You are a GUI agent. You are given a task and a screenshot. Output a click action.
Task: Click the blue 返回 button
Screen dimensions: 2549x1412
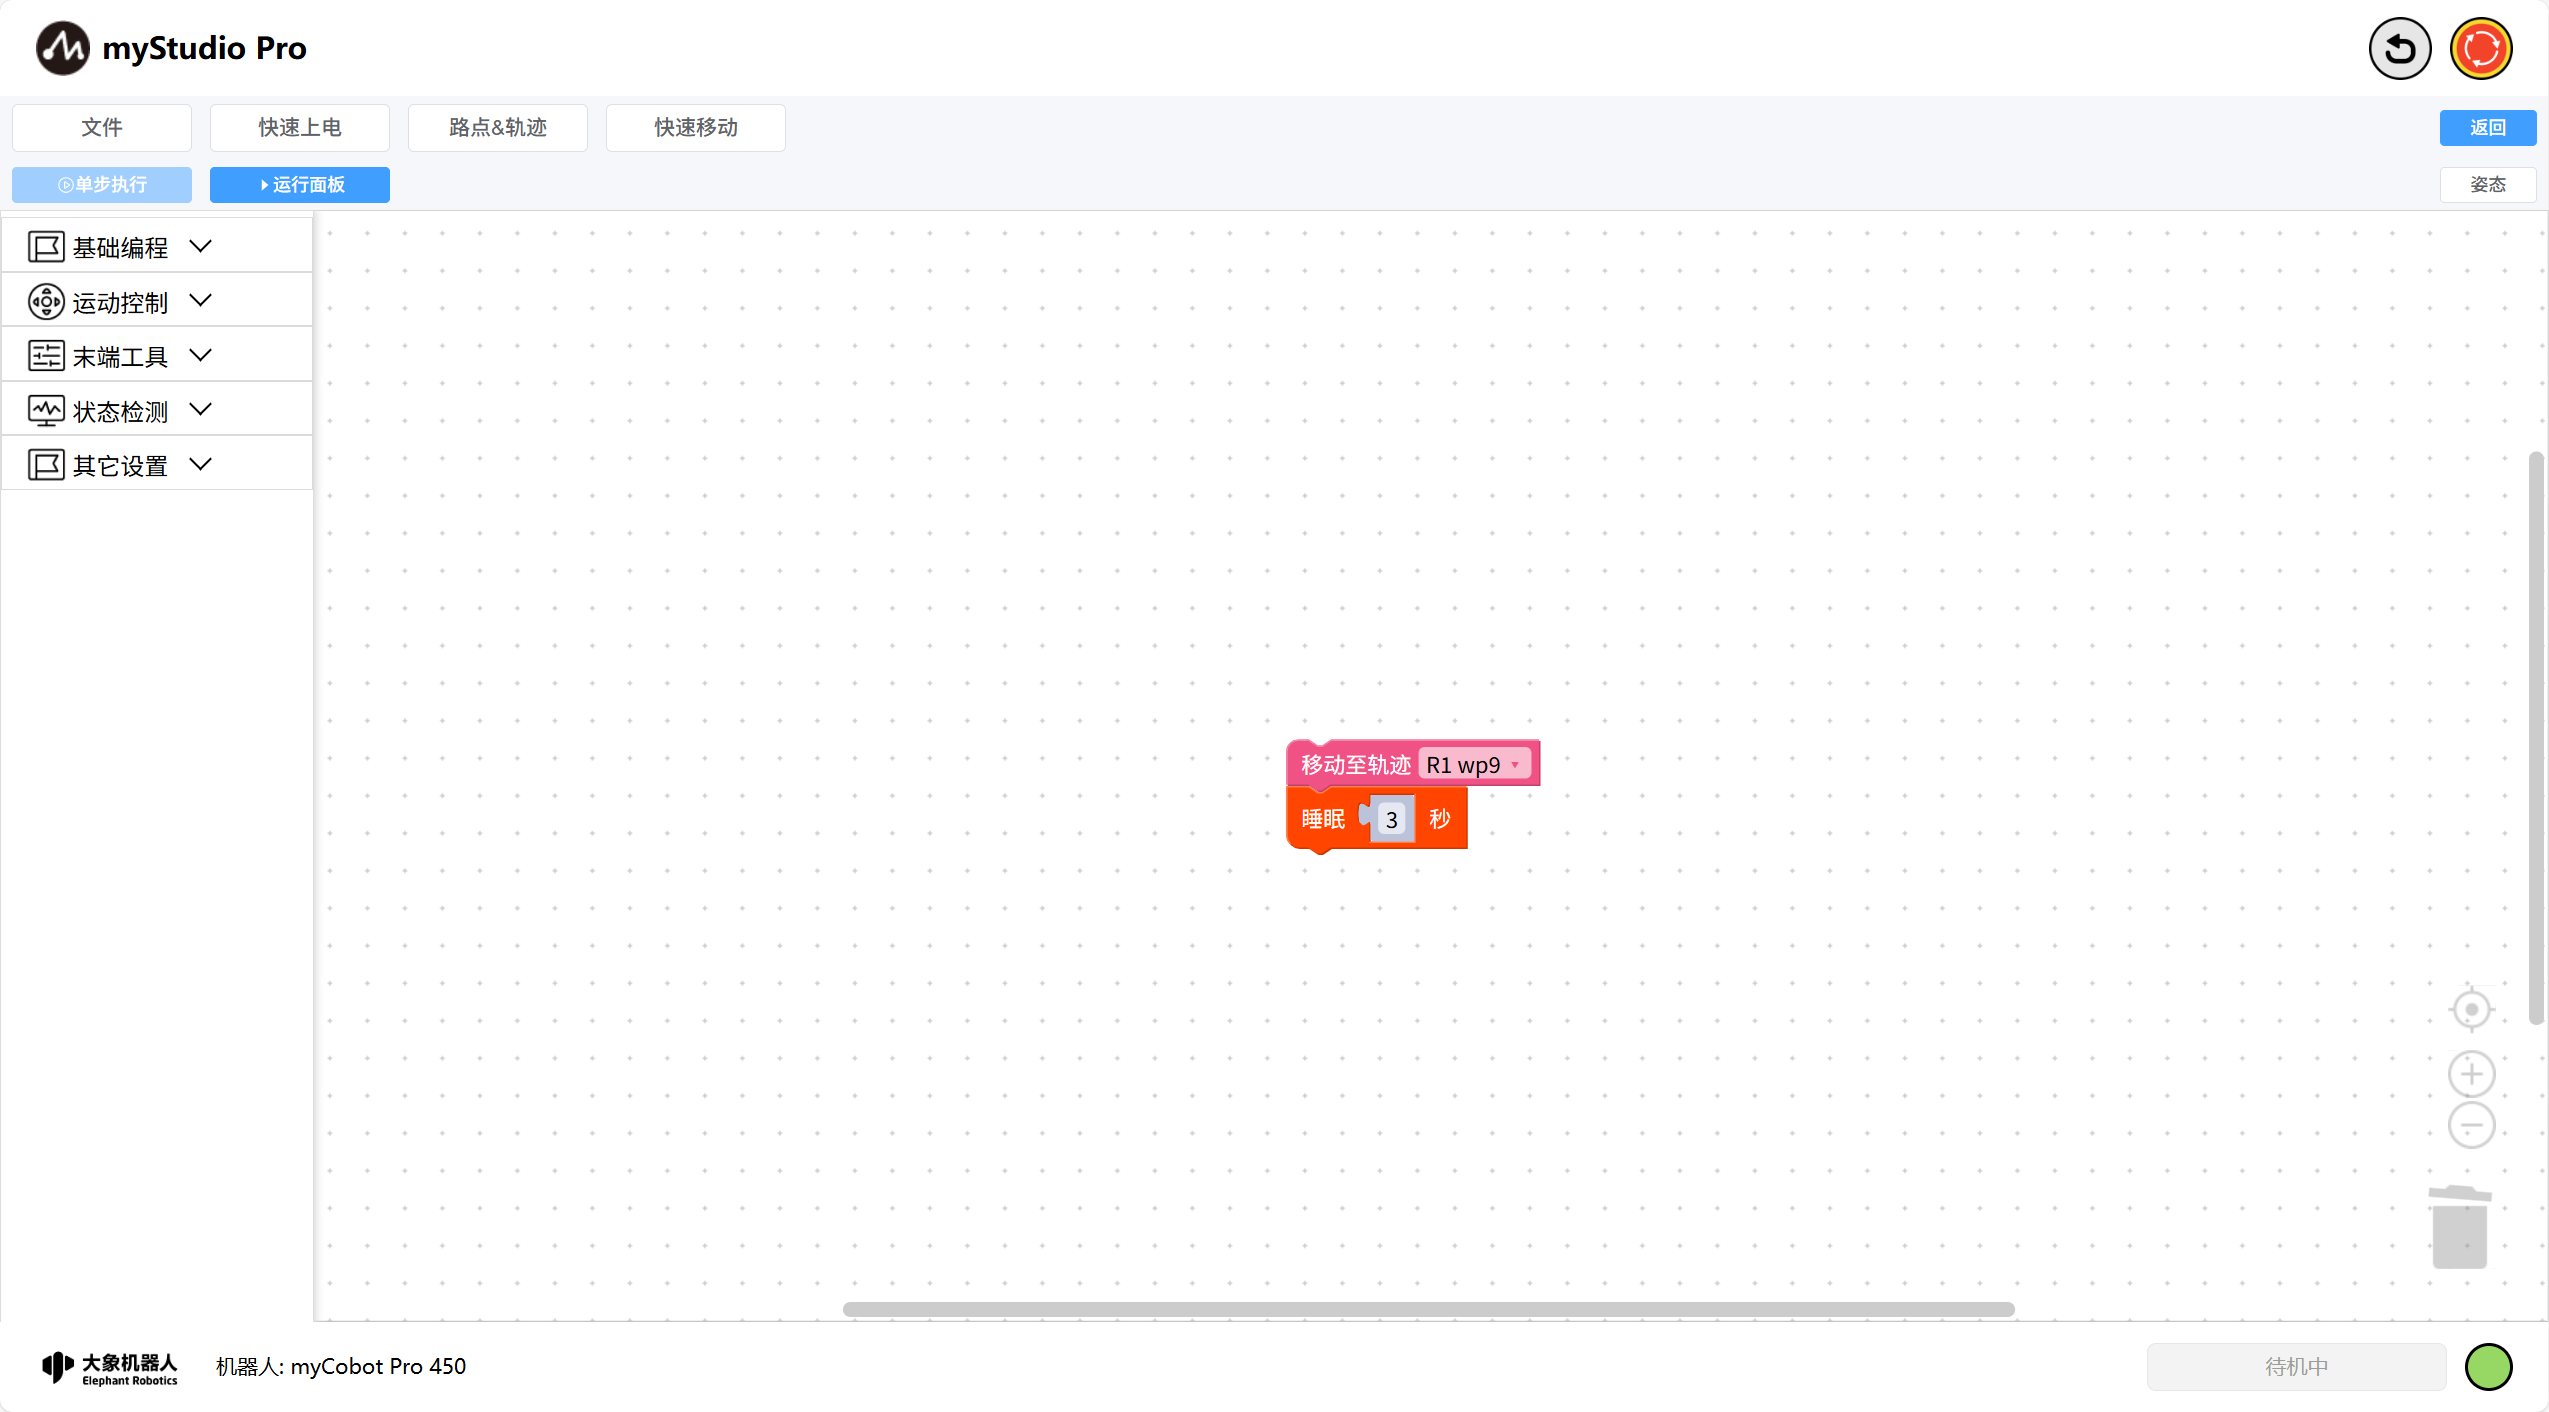click(2486, 128)
